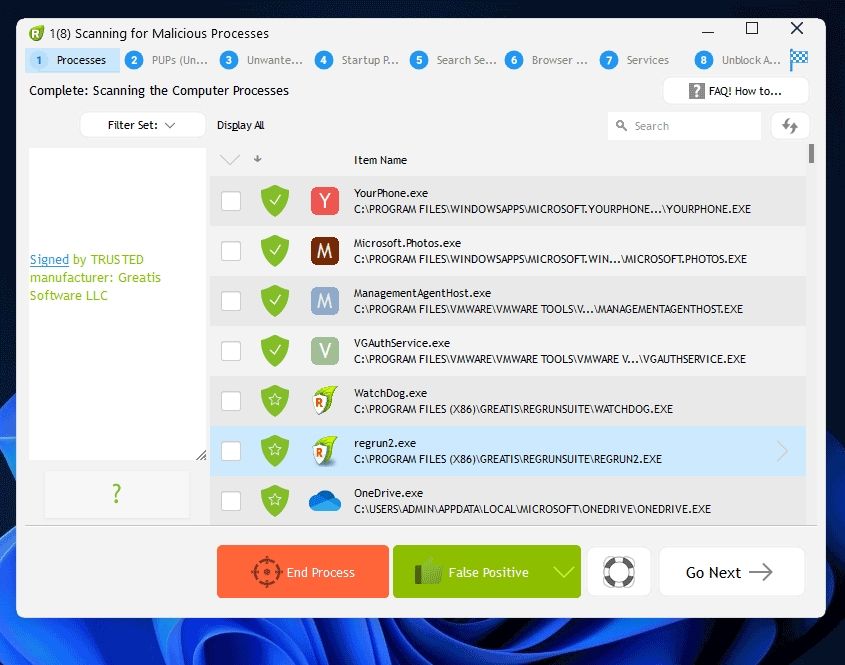This screenshot has height=665, width=845.
Task: Open step 3 Unwanted tab
Action: 261,60
